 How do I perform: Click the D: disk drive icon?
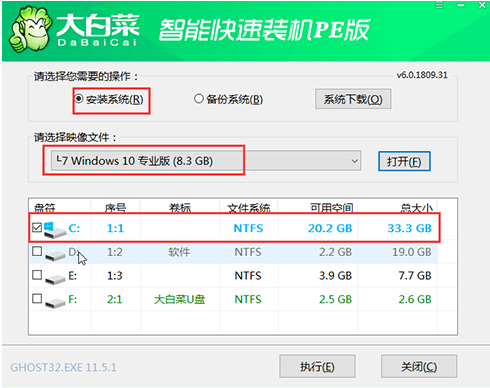click(x=55, y=255)
